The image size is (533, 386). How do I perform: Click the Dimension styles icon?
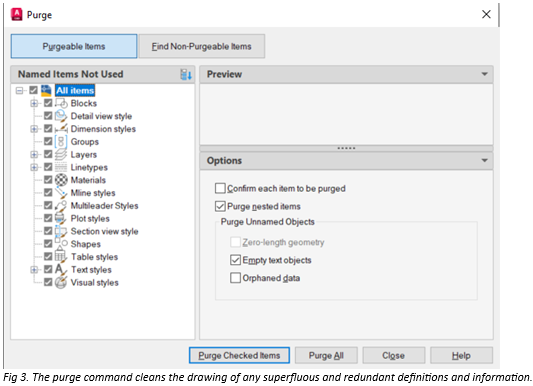click(x=61, y=129)
